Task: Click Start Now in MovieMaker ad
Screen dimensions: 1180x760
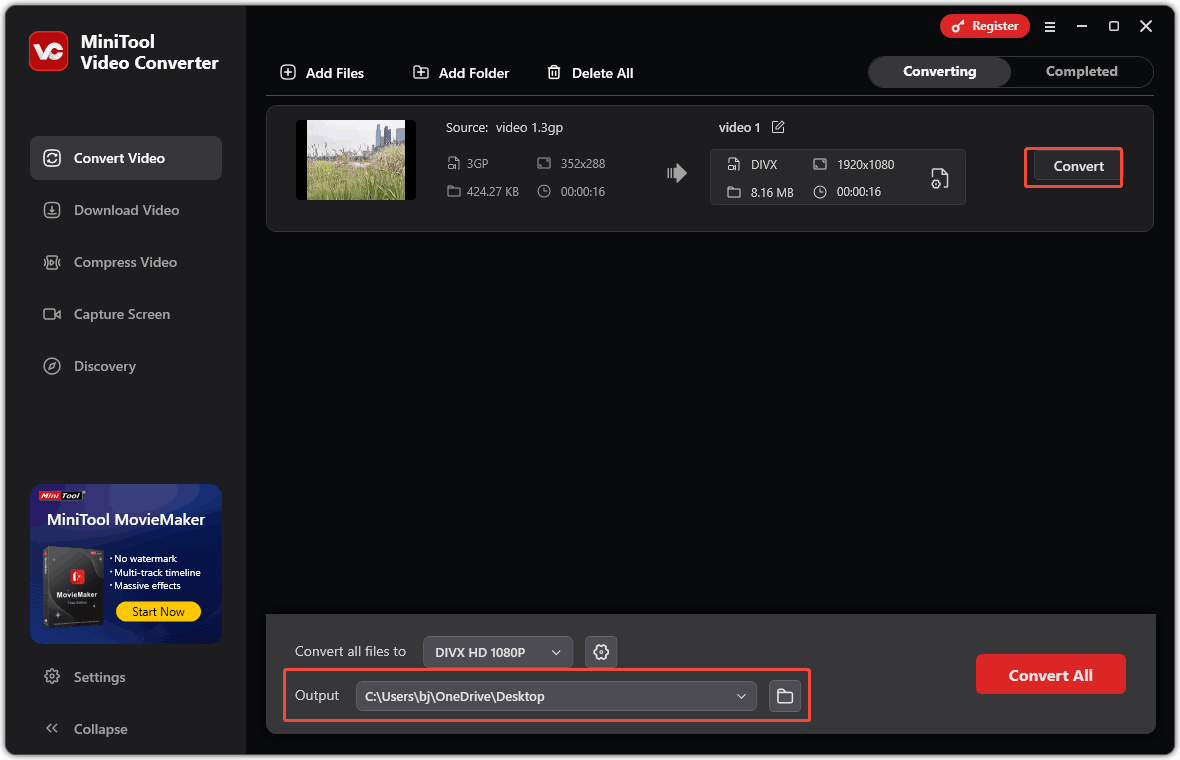Action: 158,612
